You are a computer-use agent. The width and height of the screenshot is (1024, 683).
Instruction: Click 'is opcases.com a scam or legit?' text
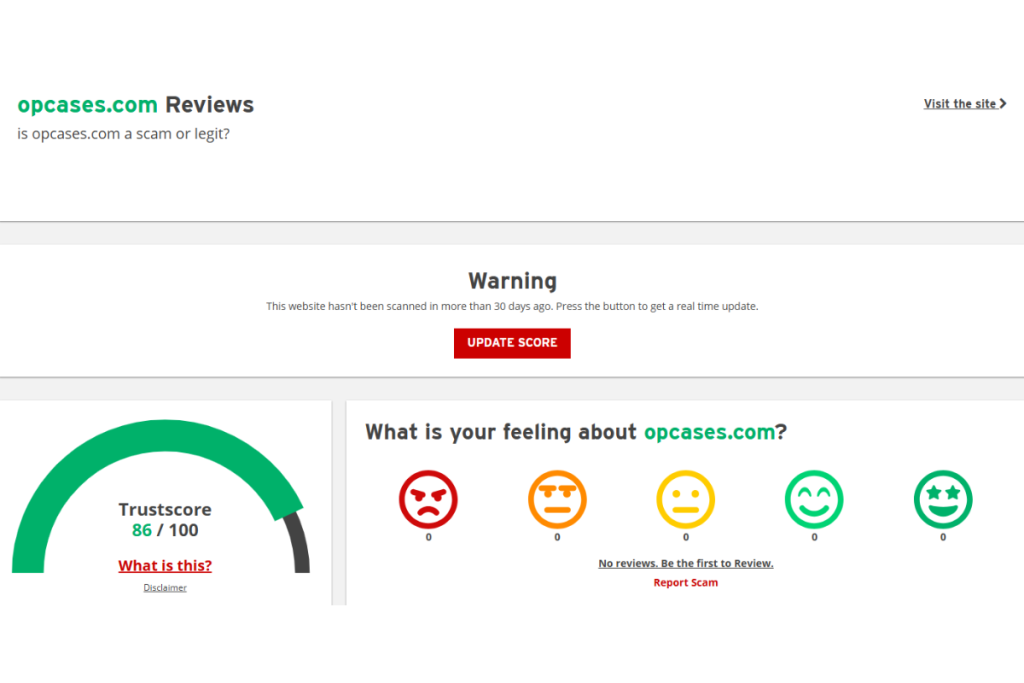[x=123, y=134]
